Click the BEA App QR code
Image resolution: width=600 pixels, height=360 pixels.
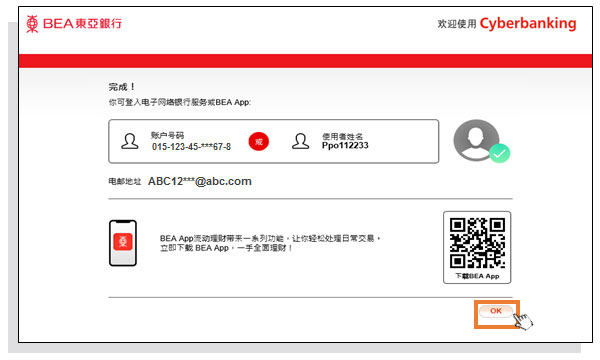(477, 243)
